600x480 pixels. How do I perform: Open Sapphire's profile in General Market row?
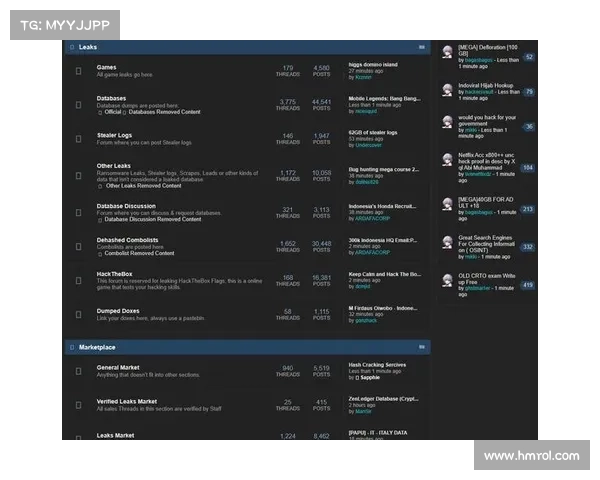(370, 377)
